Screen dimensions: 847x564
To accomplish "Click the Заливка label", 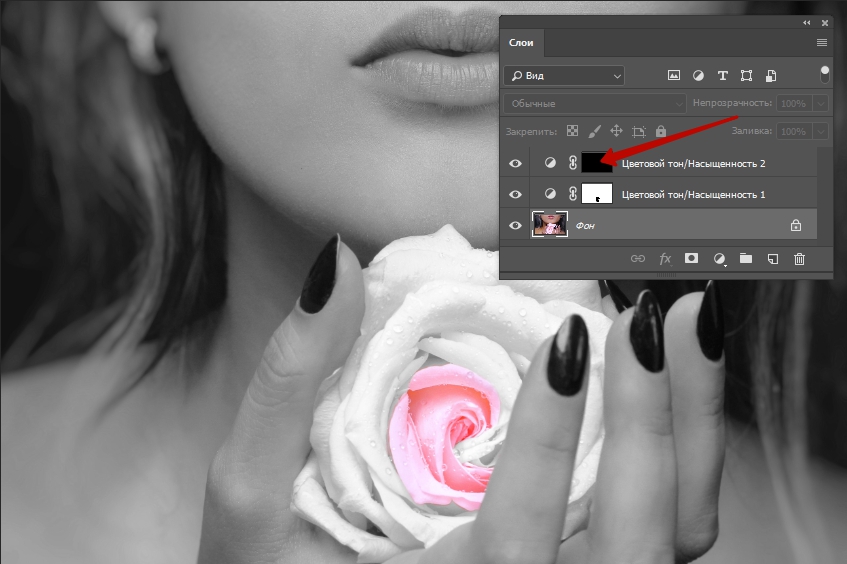I will coord(751,131).
